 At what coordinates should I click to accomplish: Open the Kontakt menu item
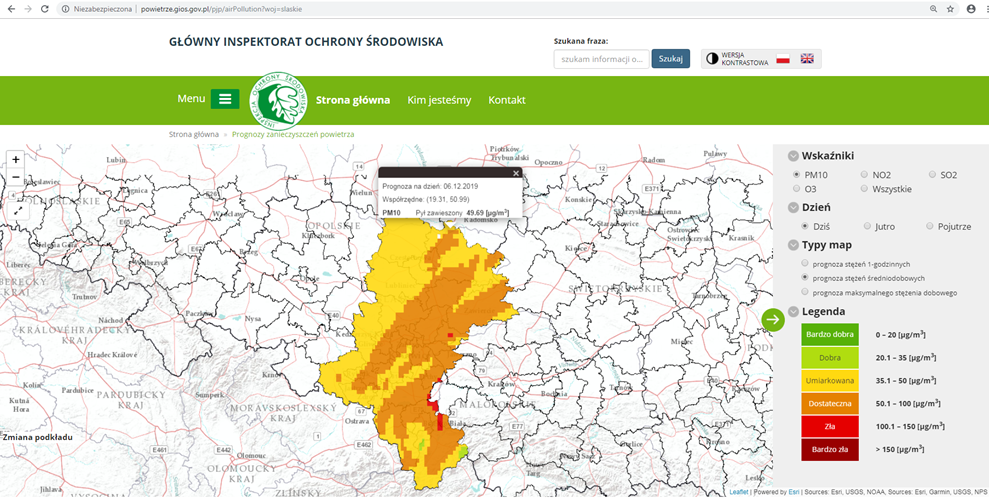point(507,100)
